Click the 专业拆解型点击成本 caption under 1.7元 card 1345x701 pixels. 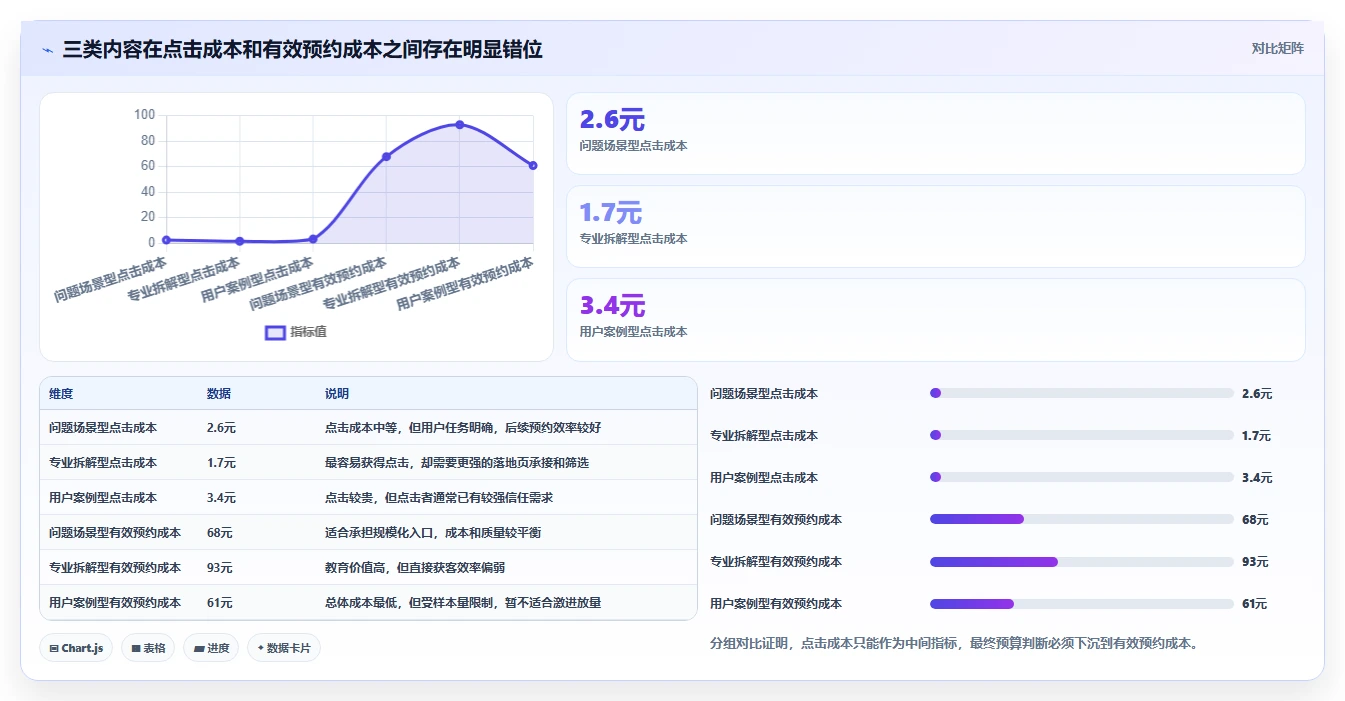pos(634,239)
